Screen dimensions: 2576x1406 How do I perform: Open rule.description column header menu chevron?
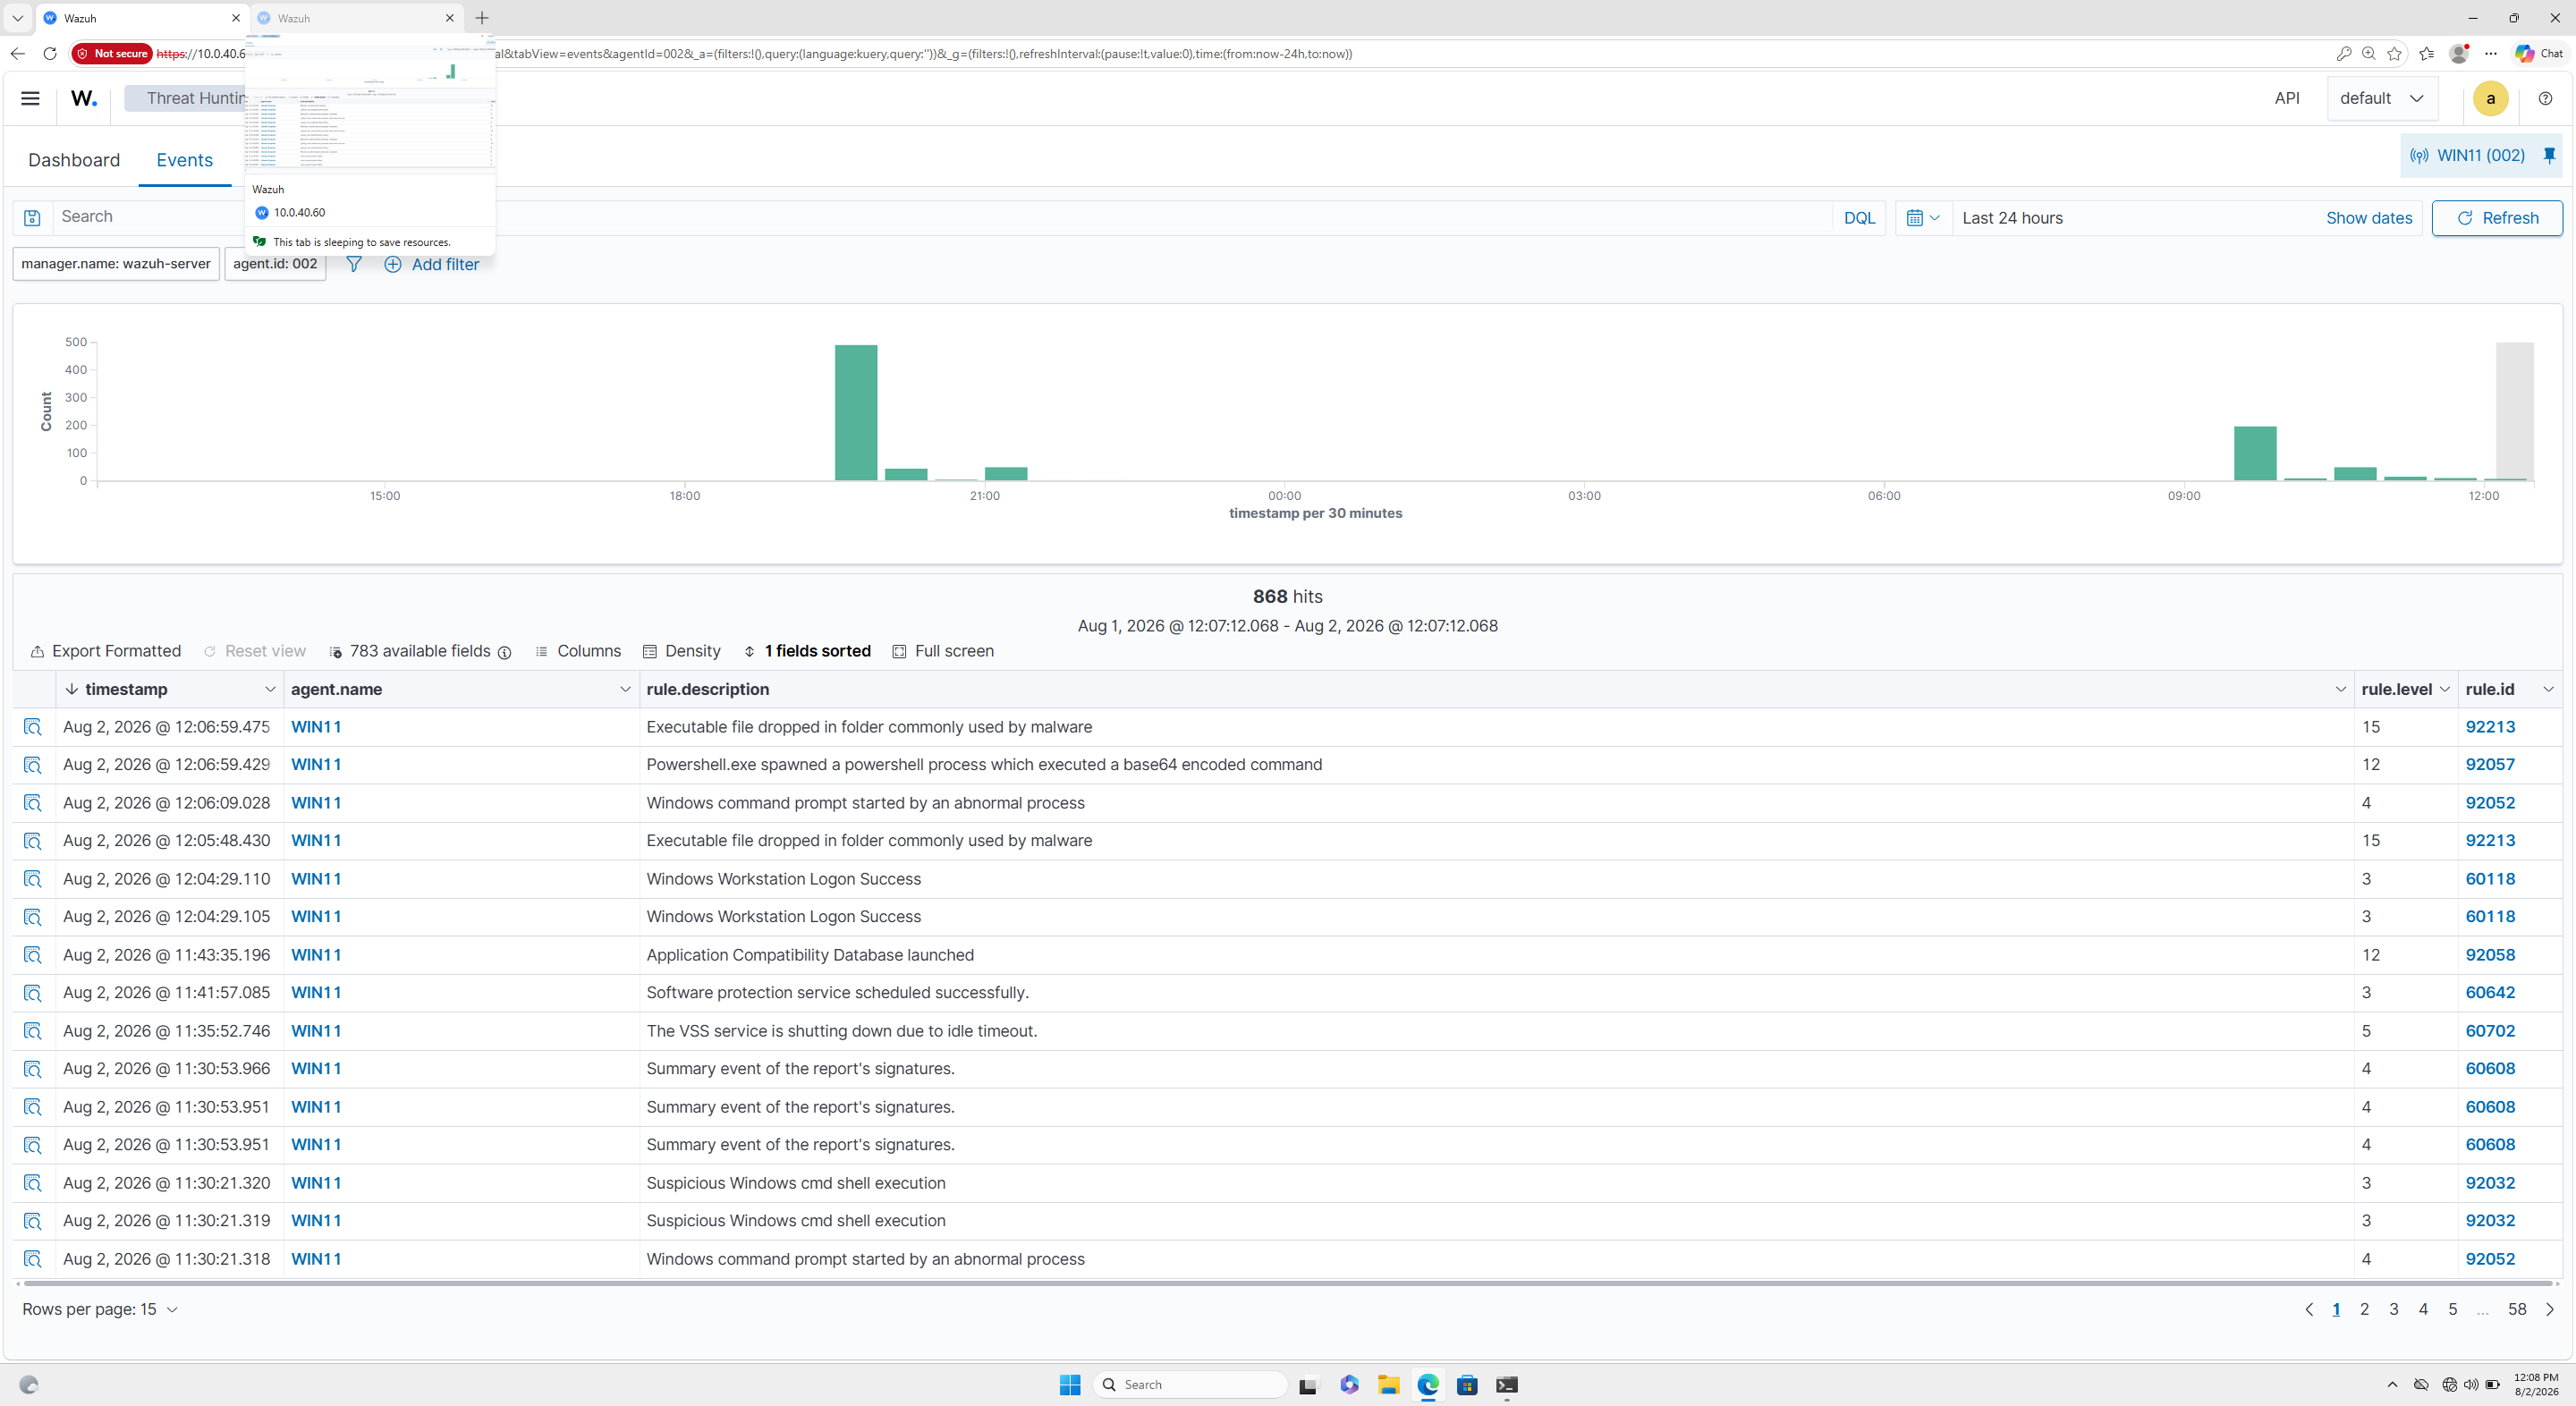tap(2340, 689)
